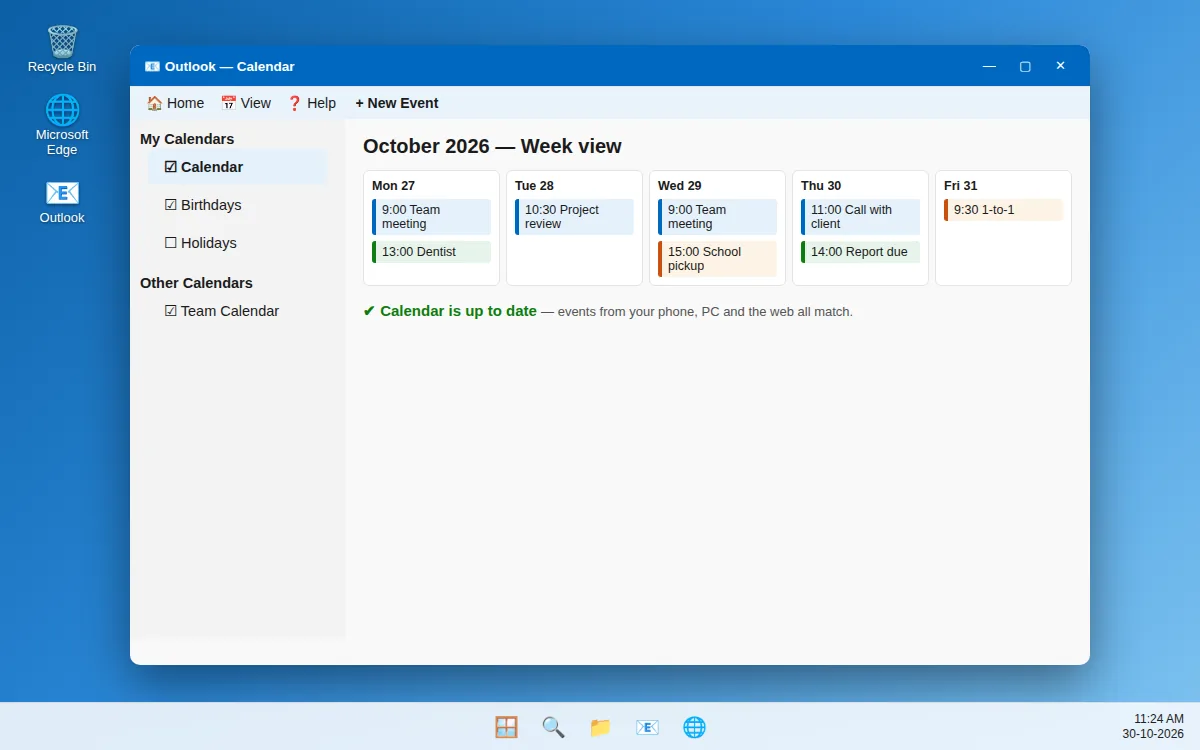Close the Outlook Calendar window
This screenshot has width=1200, height=750.
tap(1060, 66)
